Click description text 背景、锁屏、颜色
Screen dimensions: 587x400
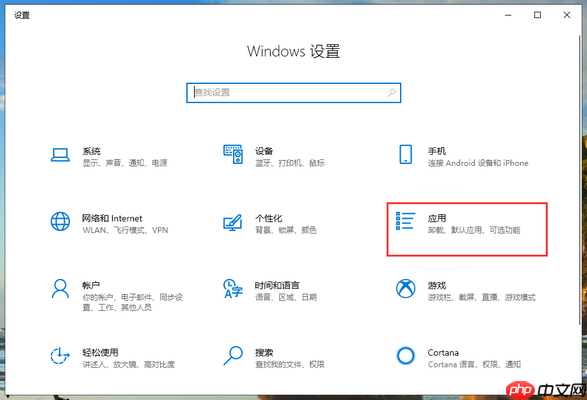tap(286, 230)
